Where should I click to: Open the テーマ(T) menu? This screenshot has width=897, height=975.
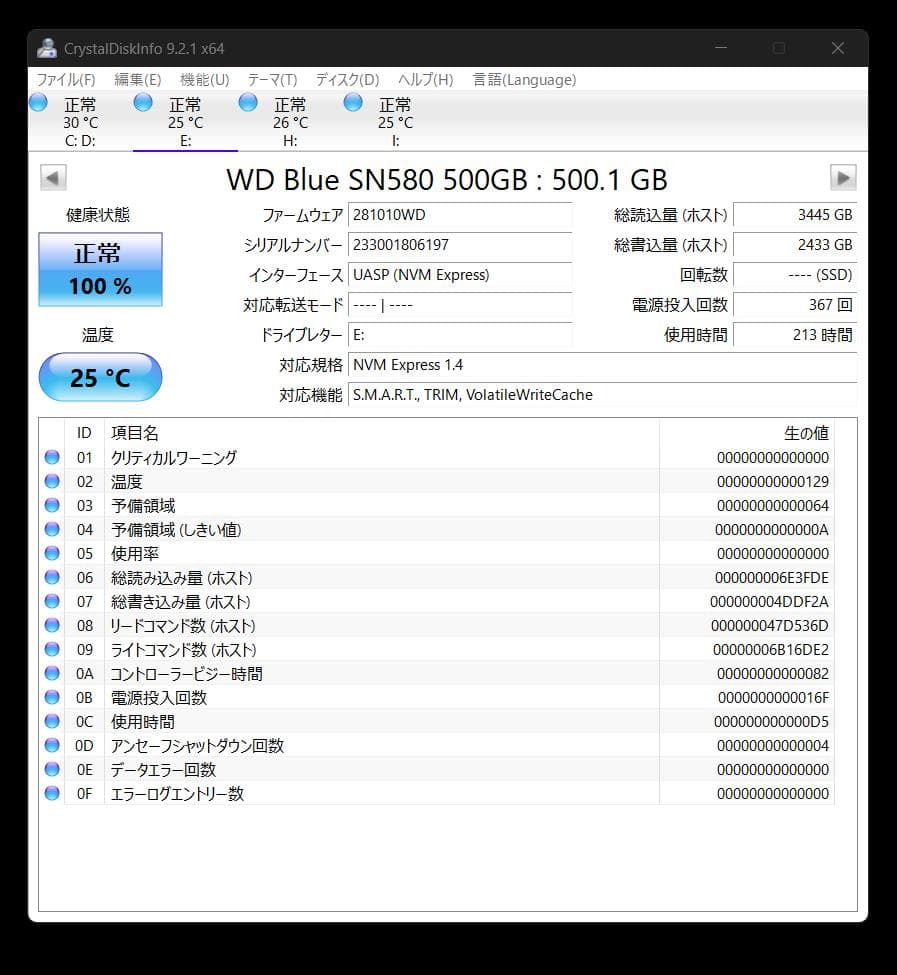pos(275,79)
